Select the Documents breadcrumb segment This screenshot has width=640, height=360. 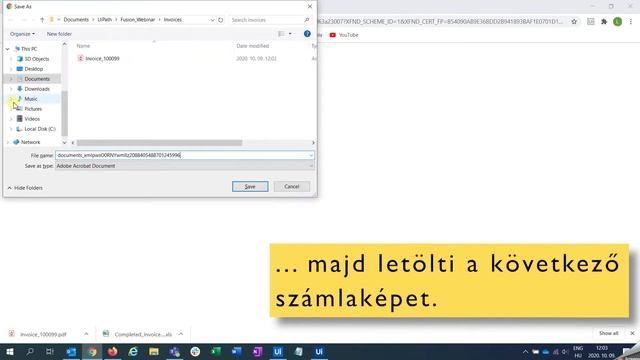pos(76,20)
